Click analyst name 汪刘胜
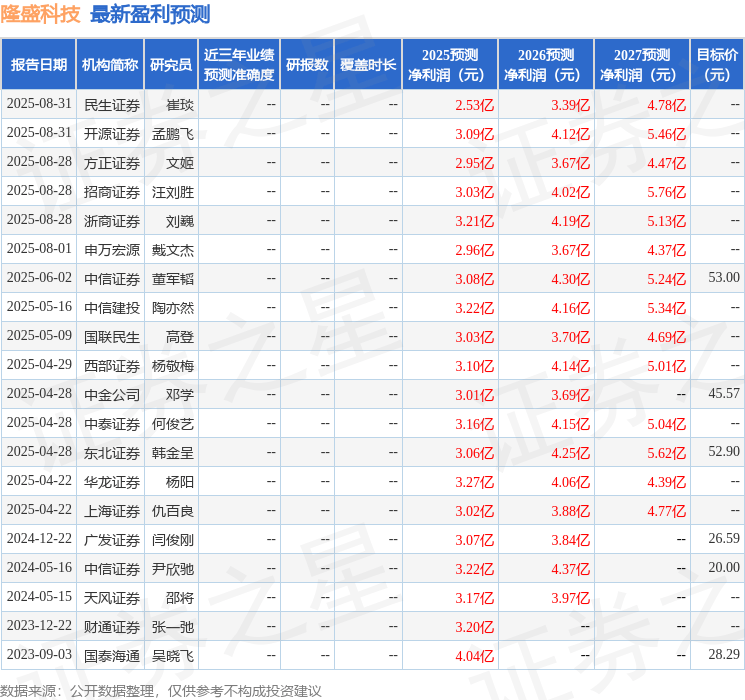Viewport: 745px width, 700px height. (x=173, y=192)
